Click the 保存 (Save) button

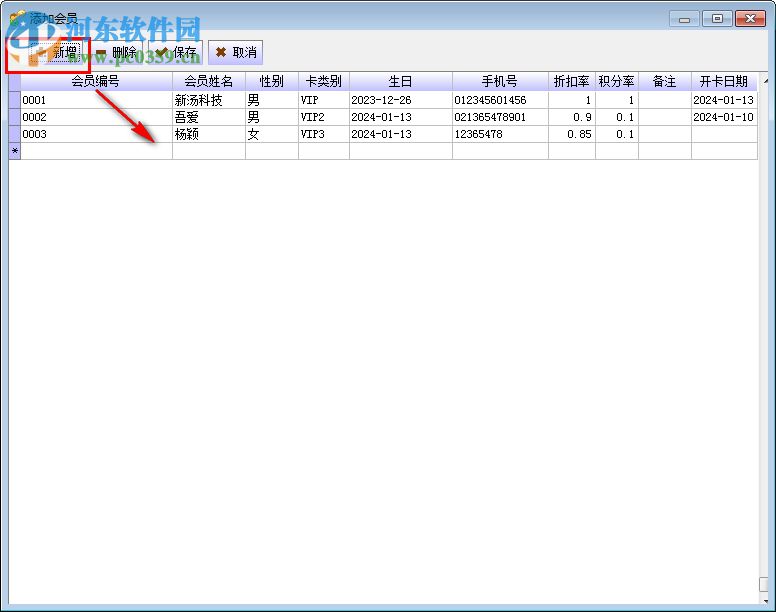(176, 52)
